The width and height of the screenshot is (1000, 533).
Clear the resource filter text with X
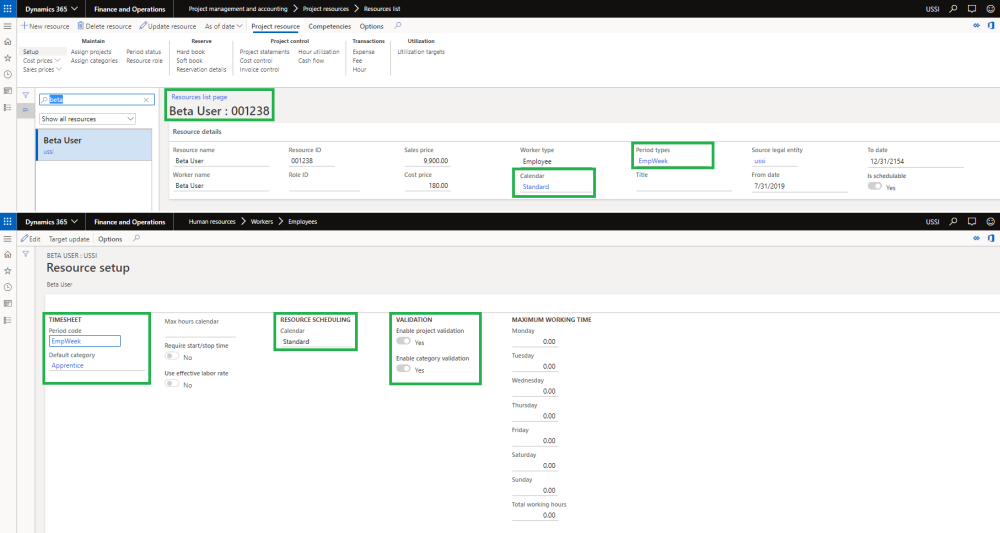146,100
